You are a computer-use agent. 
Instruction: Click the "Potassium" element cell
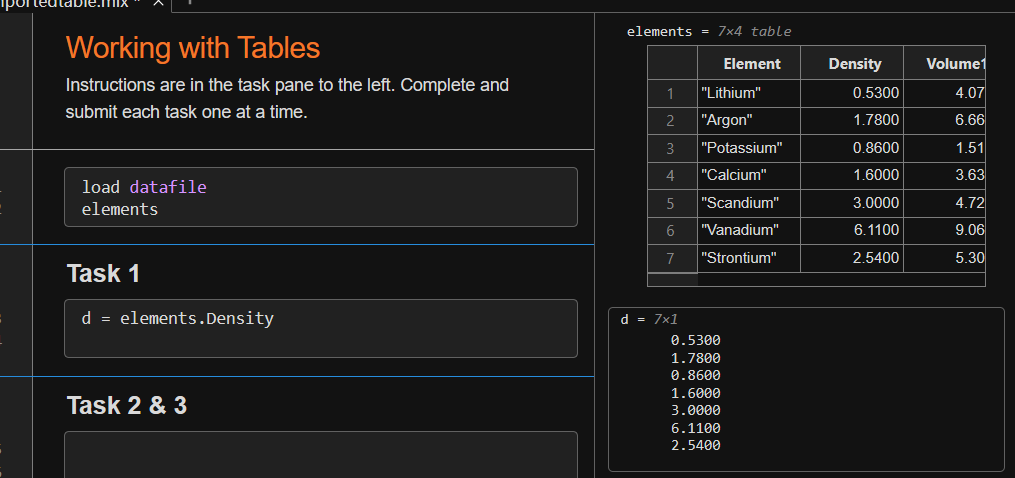click(740, 148)
